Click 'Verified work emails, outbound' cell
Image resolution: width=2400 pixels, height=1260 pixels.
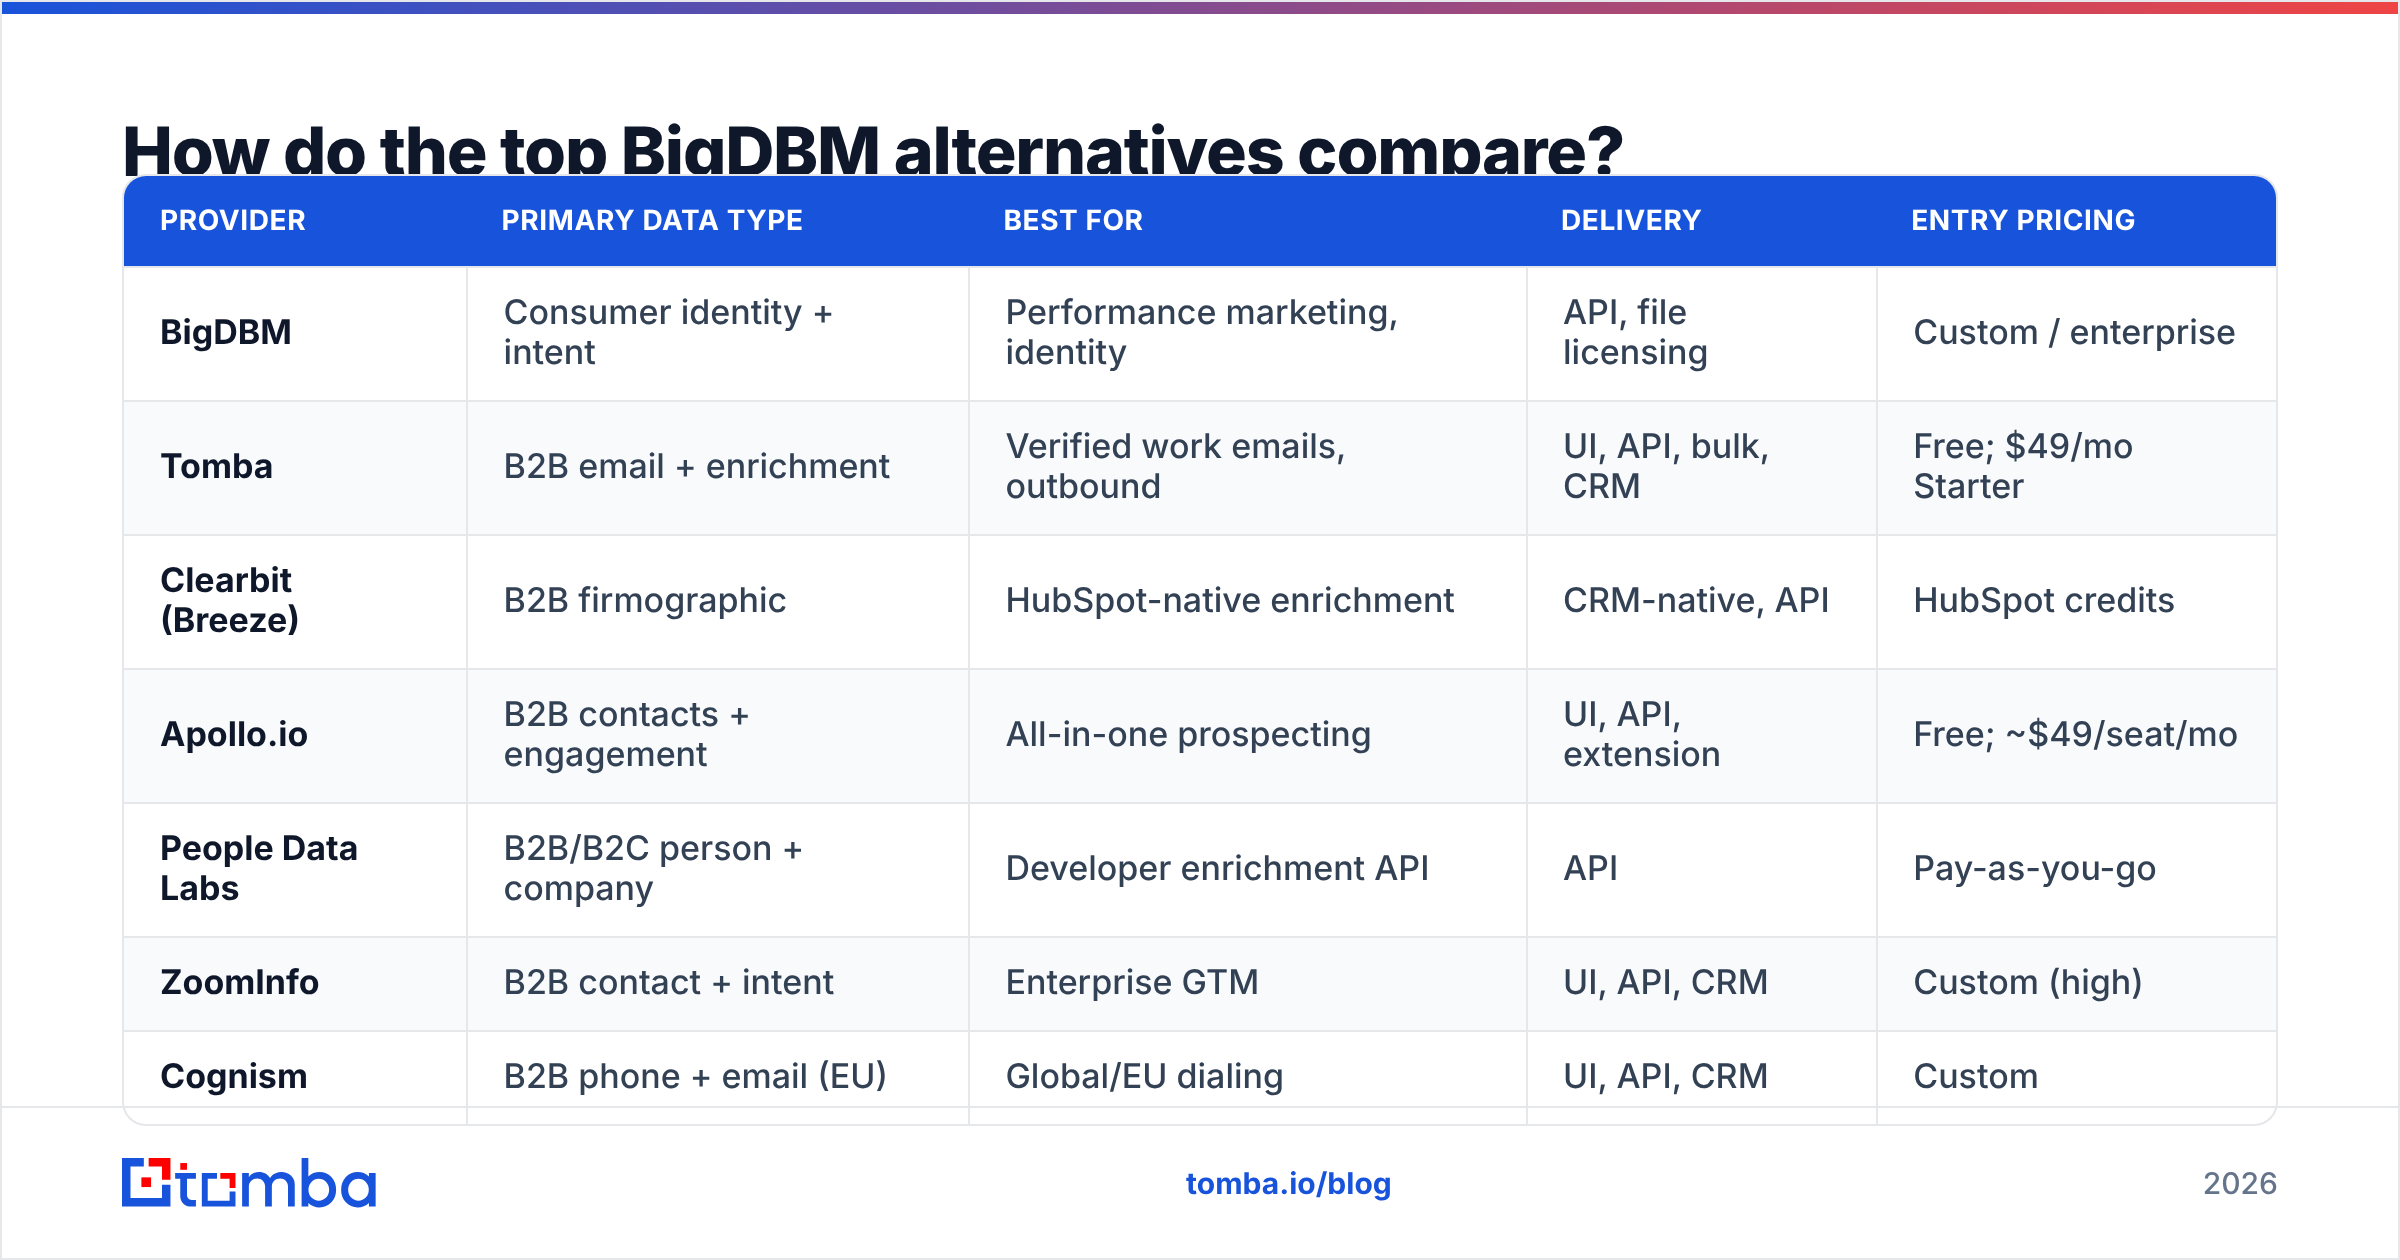1248,467
